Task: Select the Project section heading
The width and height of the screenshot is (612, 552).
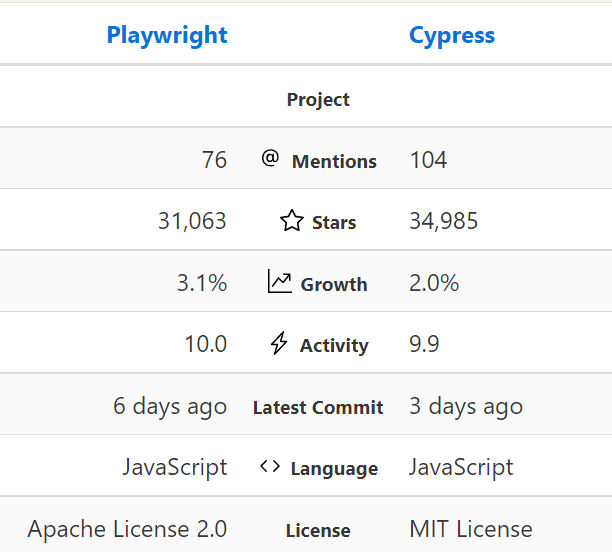Action: coord(318,100)
